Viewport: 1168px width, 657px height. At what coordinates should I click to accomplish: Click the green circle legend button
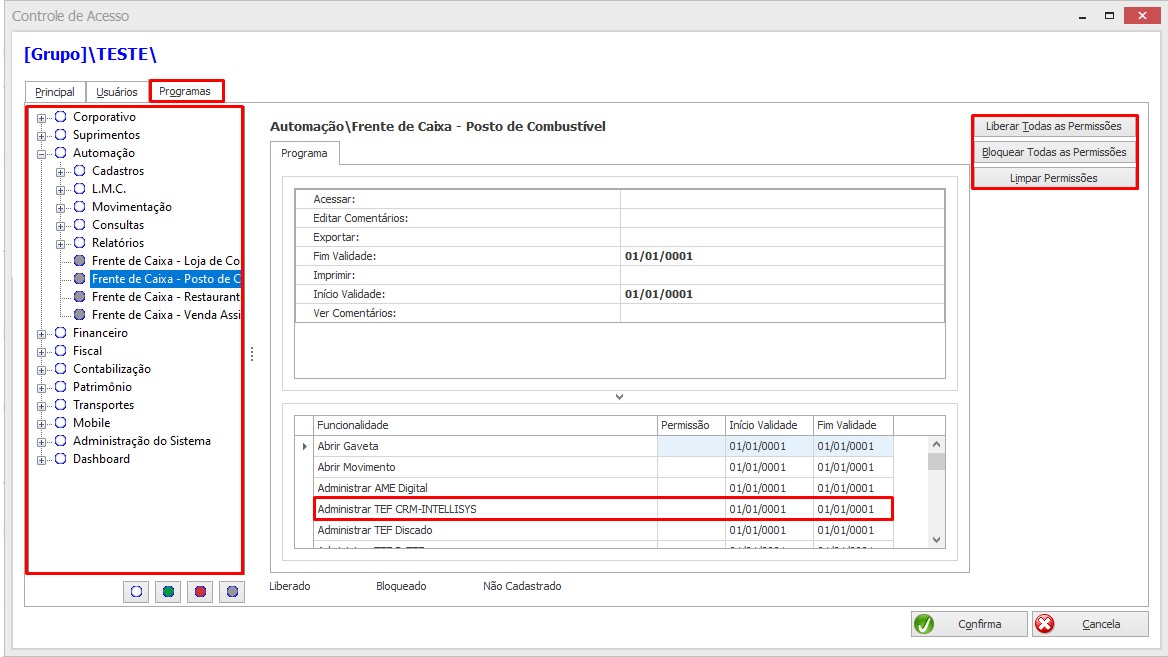click(x=168, y=591)
